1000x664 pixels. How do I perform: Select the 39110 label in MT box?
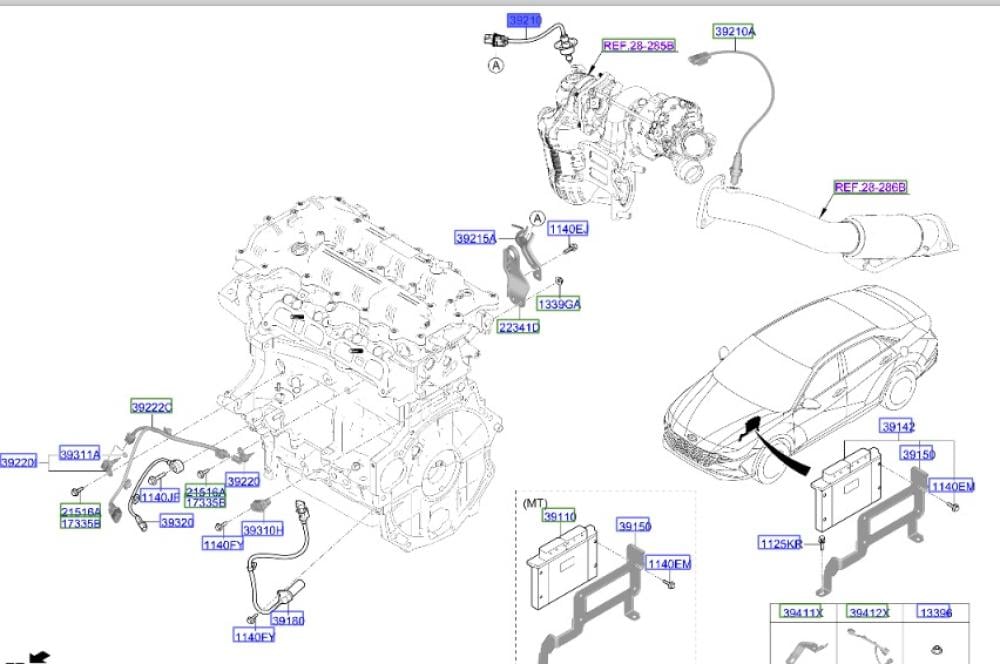pos(559,516)
